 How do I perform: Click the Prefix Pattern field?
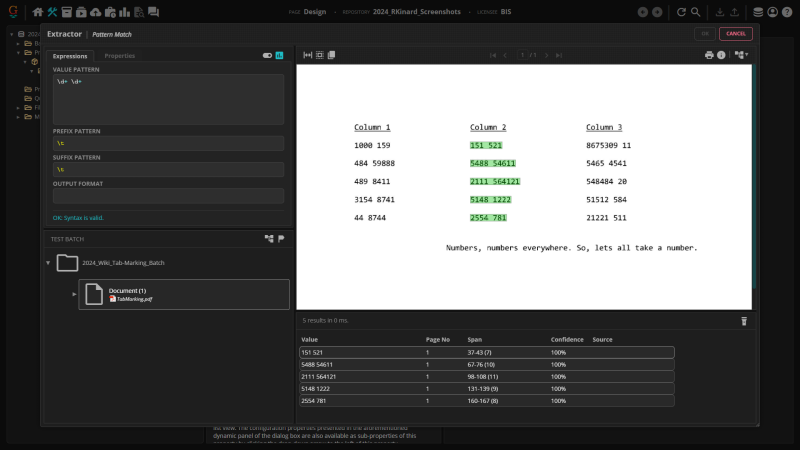(x=168, y=143)
